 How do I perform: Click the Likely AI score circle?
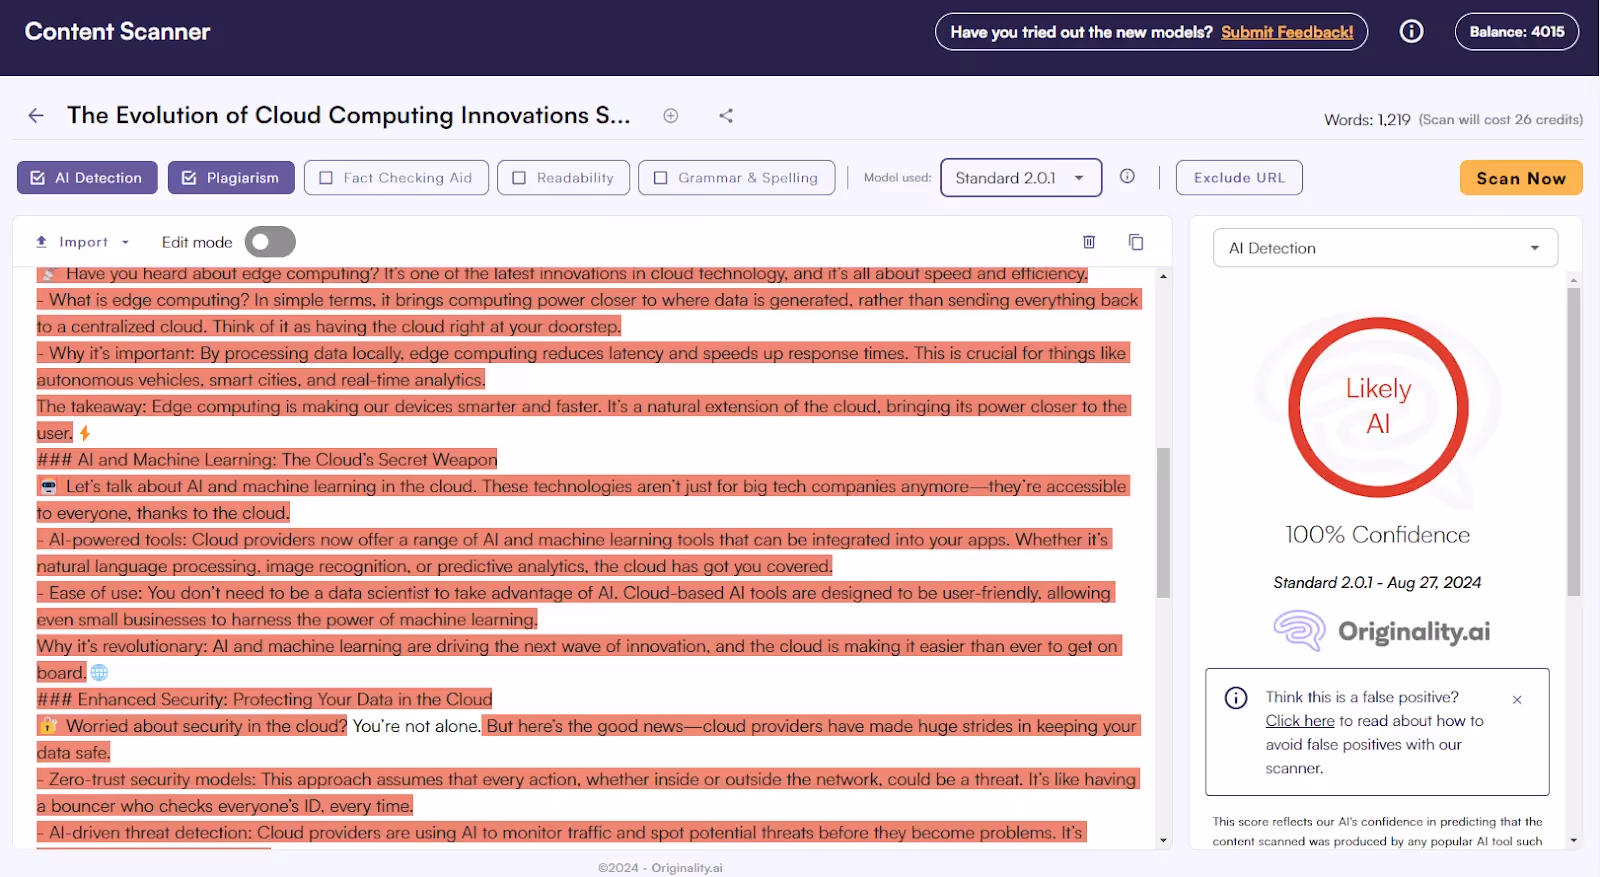(x=1378, y=407)
